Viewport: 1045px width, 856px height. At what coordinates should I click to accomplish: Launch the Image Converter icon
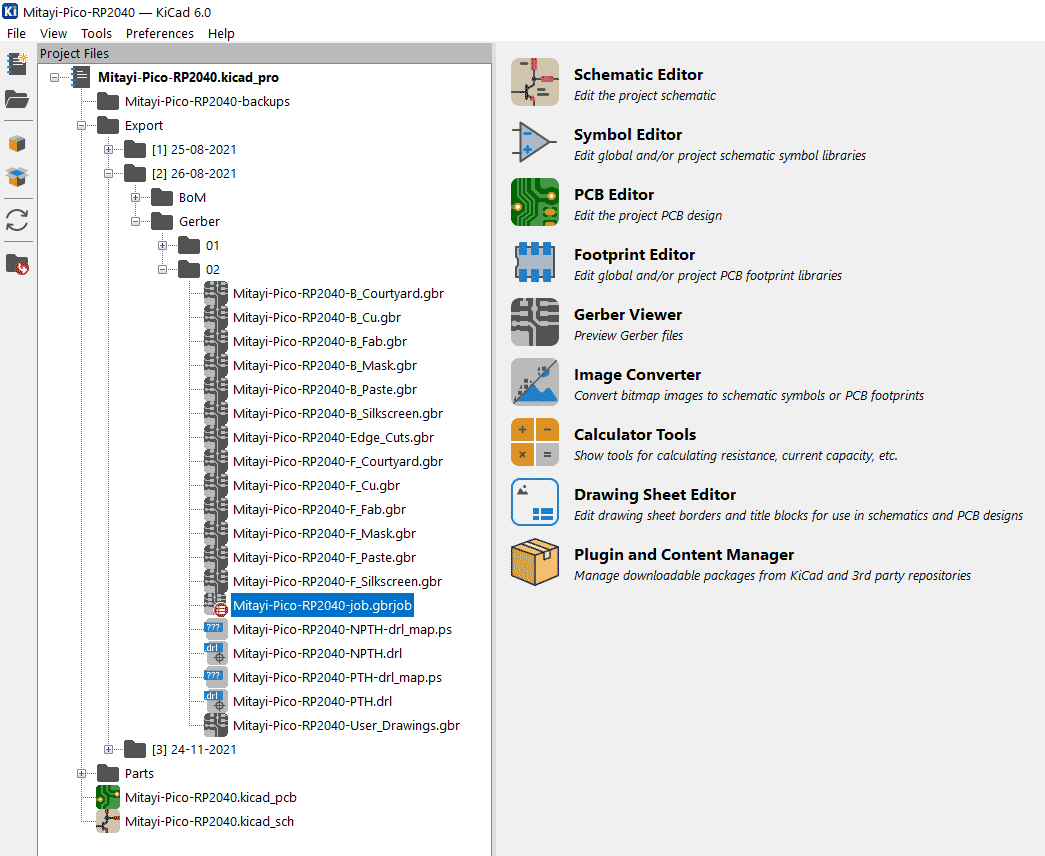pos(534,382)
